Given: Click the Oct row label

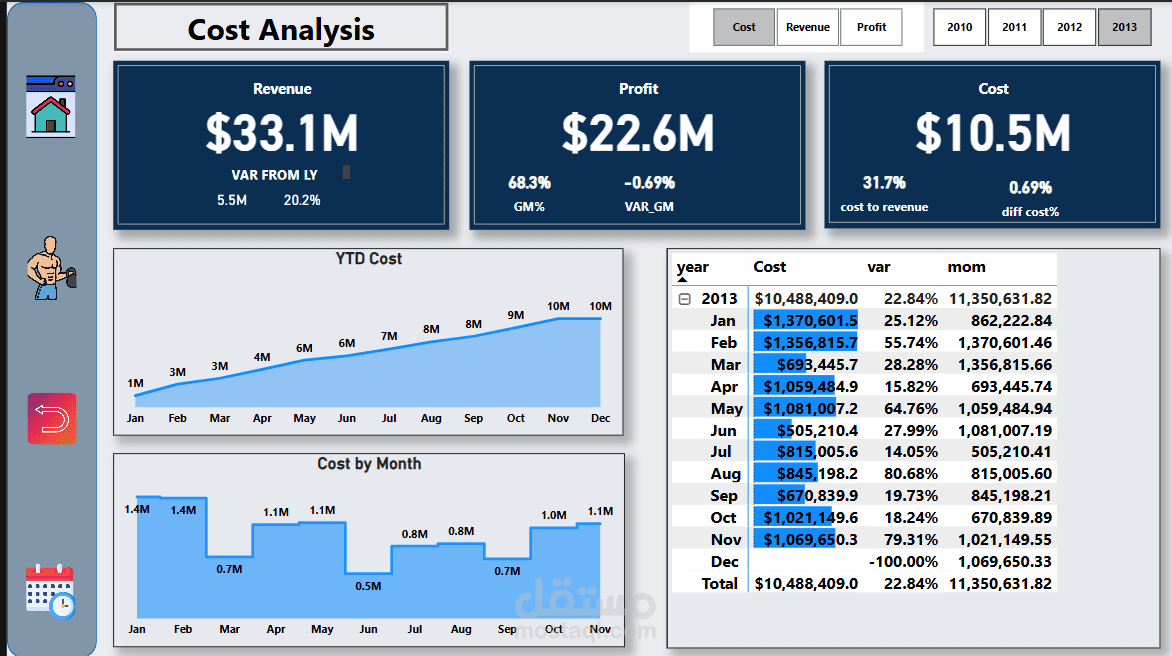Looking at the screenshot, I should [x=724, y=517].
